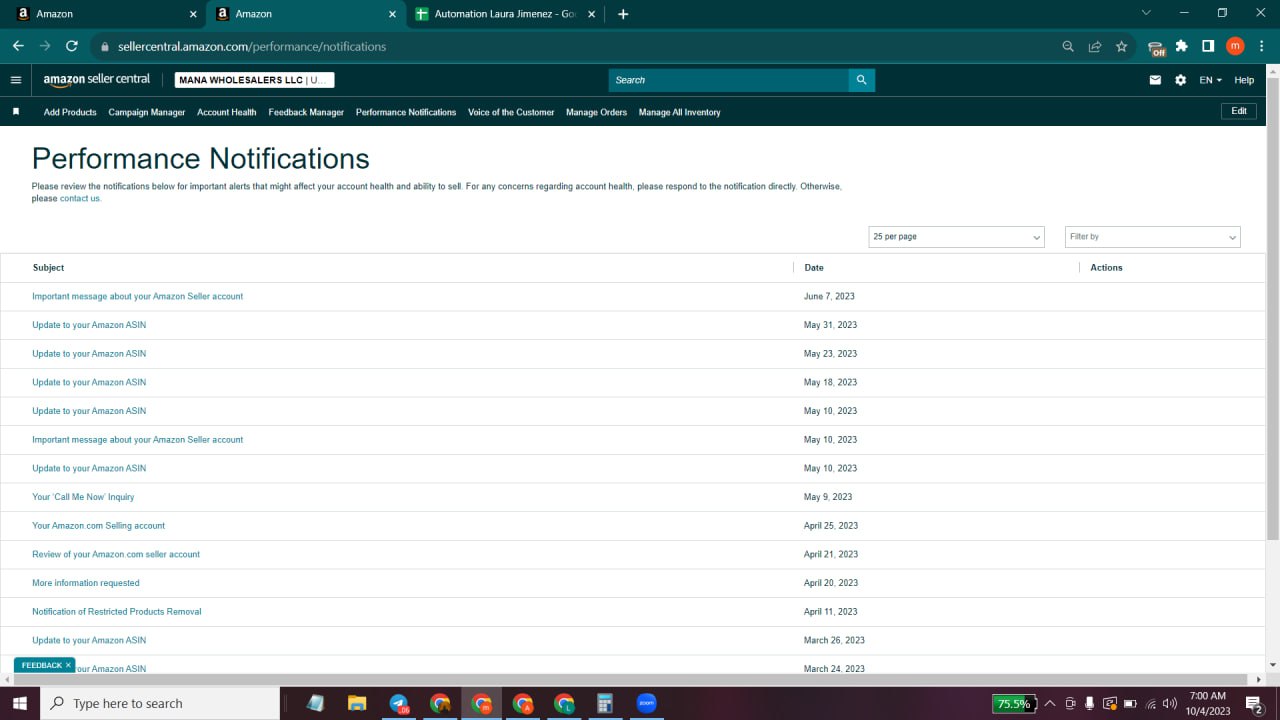
Task: Open the Chrome profile avatar m
Action: [1235, 46]
